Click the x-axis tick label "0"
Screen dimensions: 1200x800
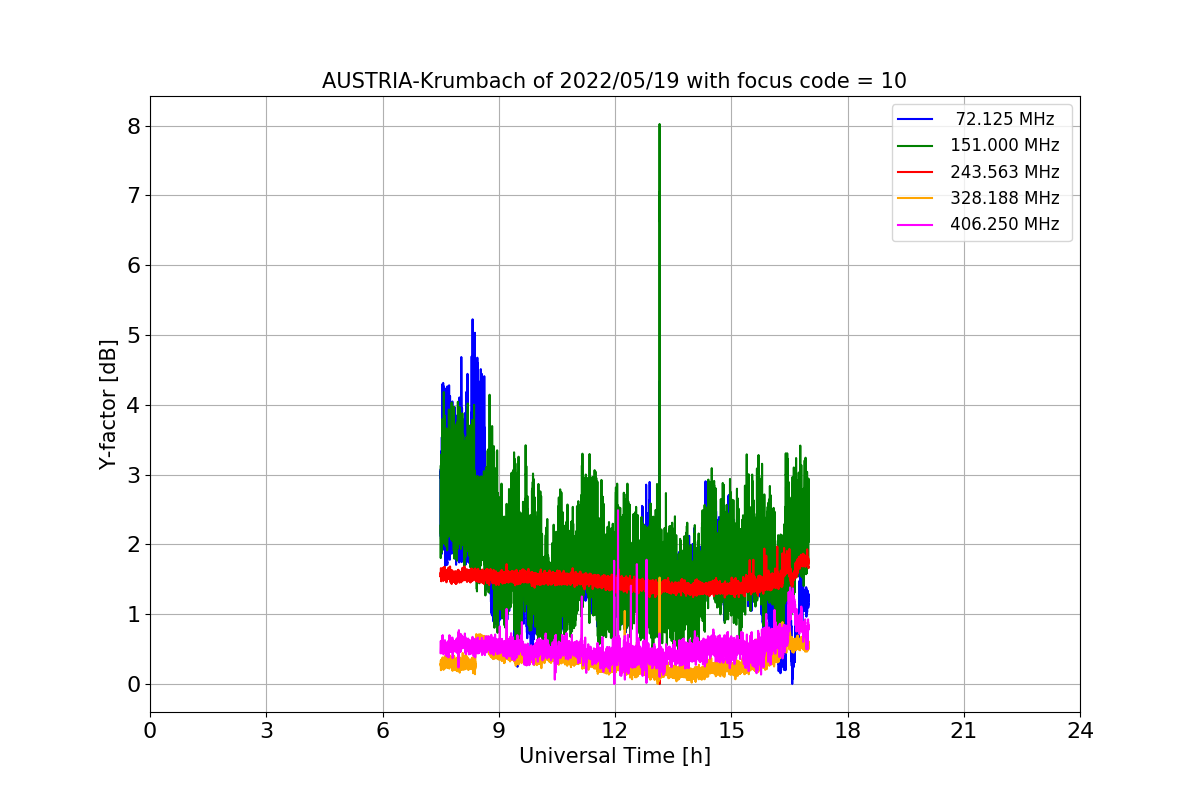[150, 731]
